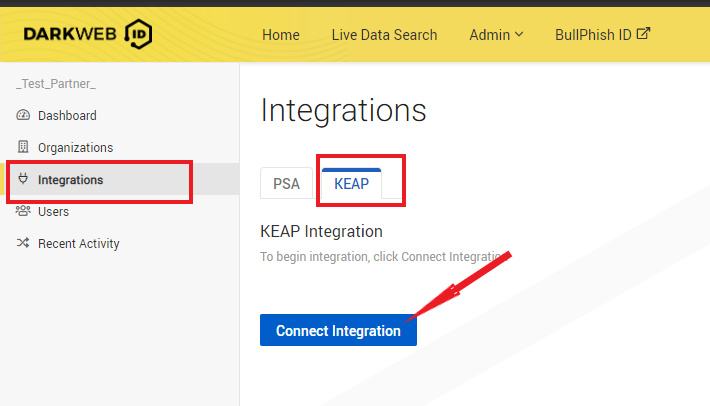The width and height of the screenshot is (710, 406).
Task: Expand the Admin dropdown chevron
Action: (519, 34)
